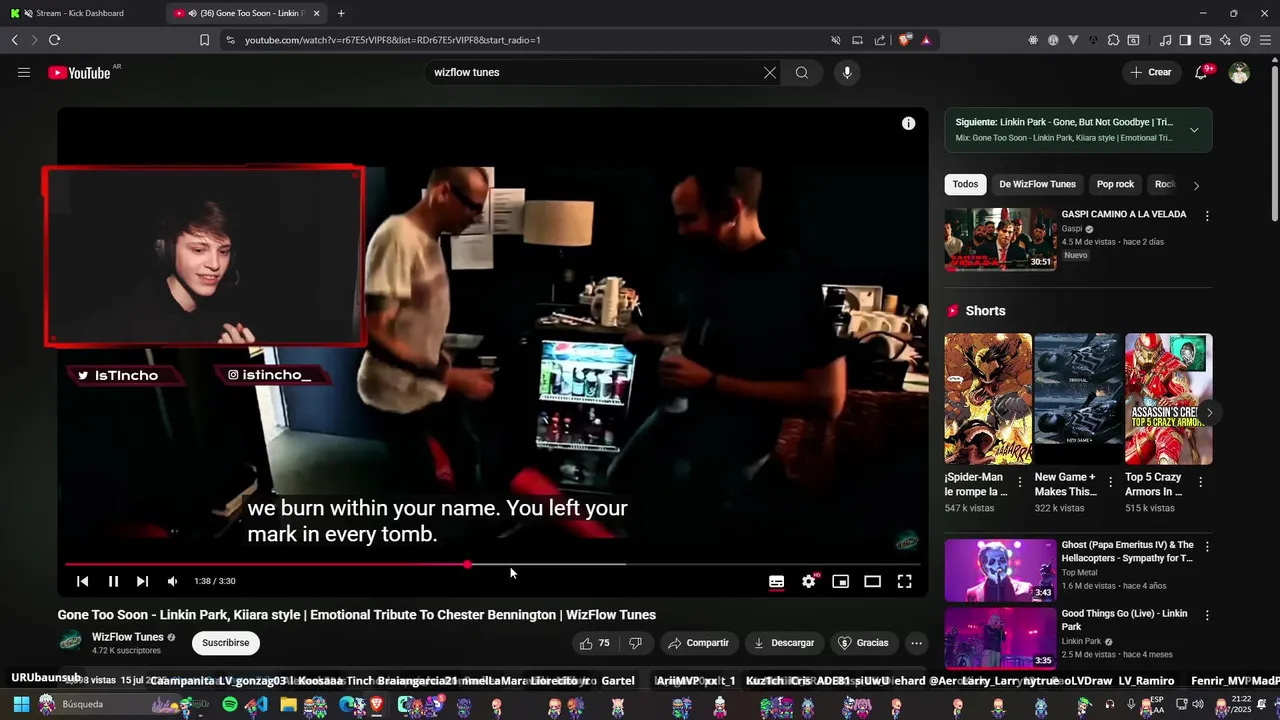
Task: Reload the page
Action: click(x=54, y=40)
